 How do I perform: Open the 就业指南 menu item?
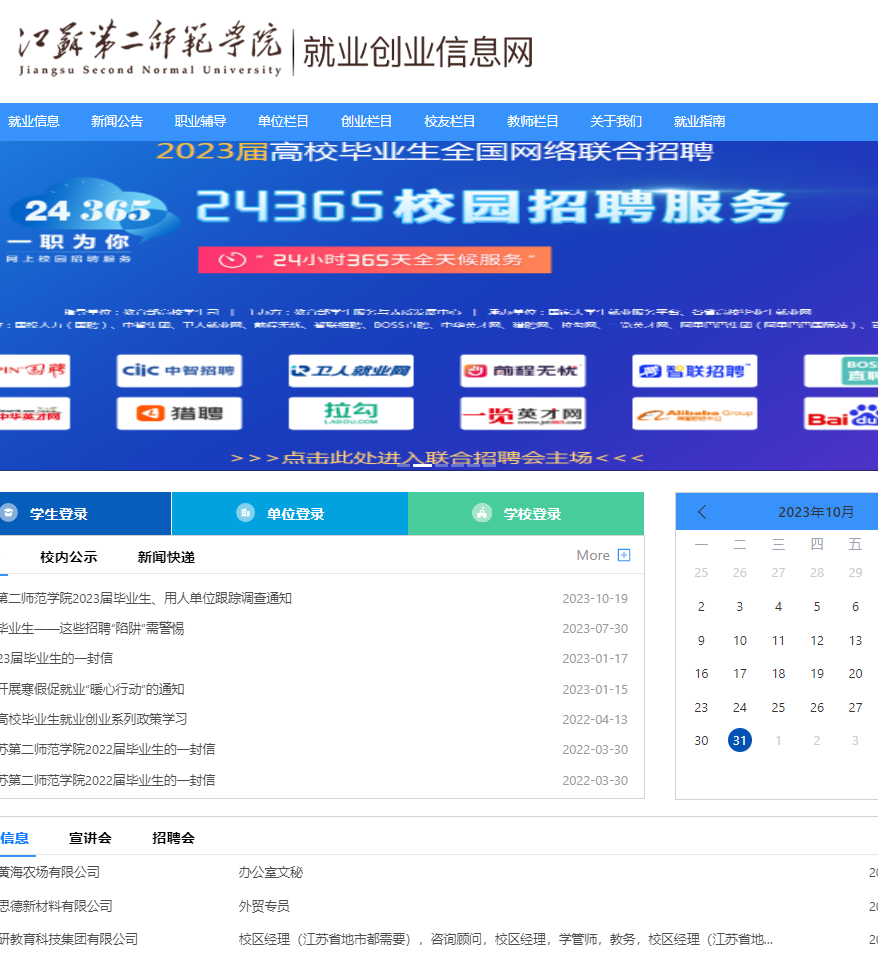[699, 121]
